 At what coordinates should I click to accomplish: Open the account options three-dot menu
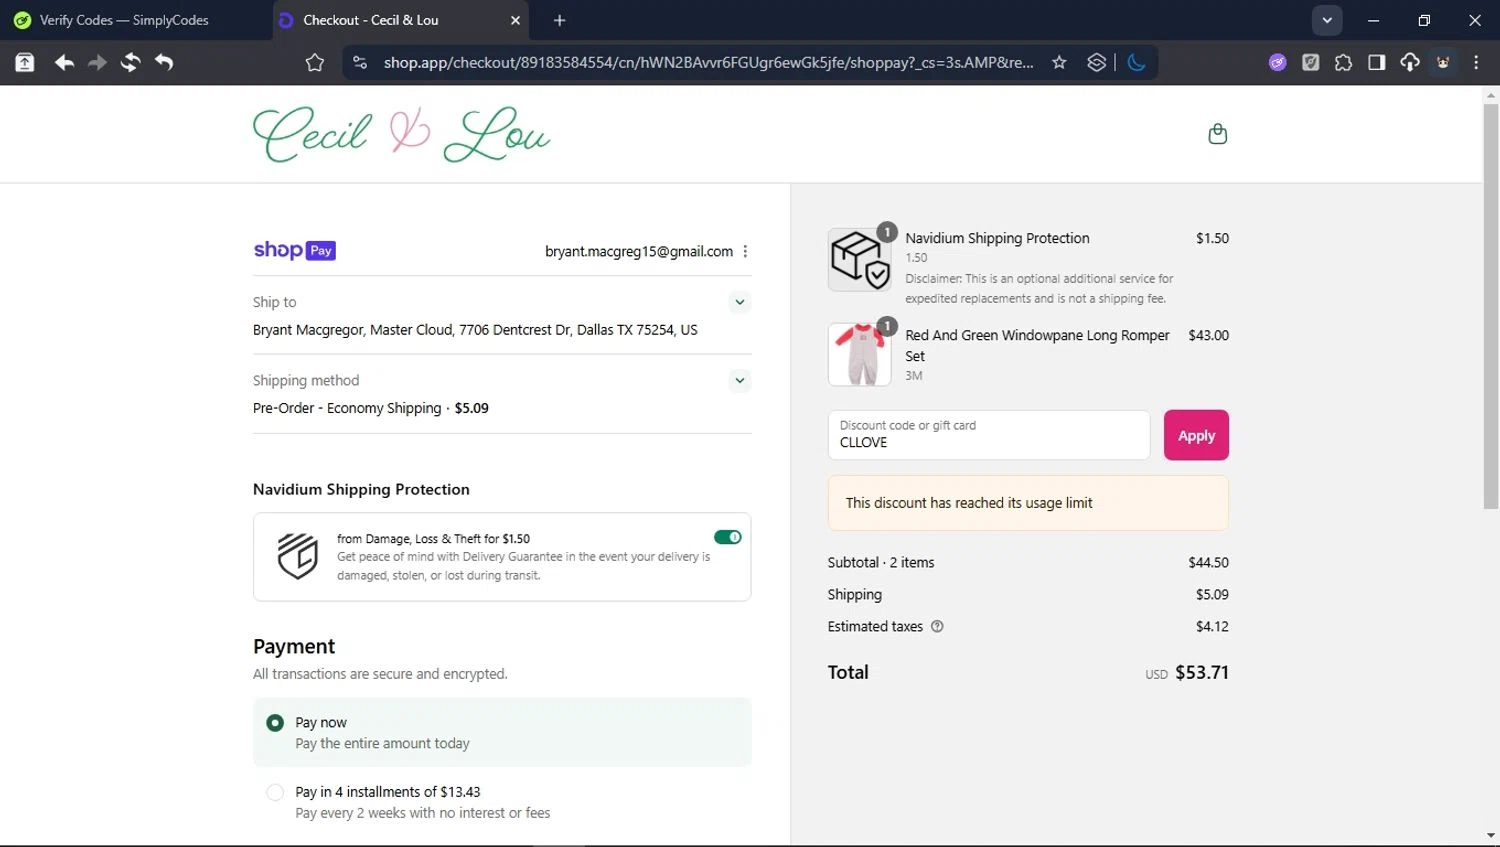745,252
